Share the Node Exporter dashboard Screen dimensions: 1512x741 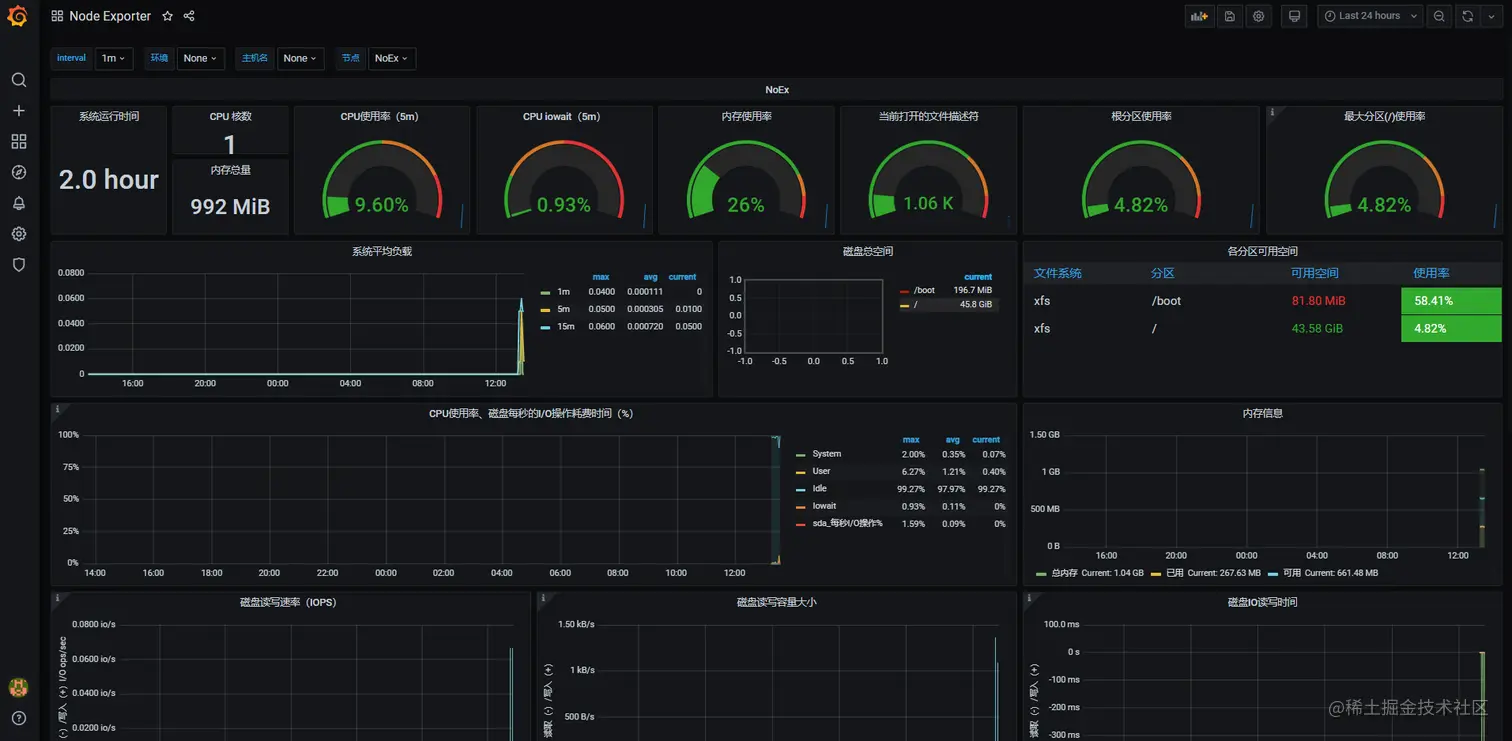[x=189, y=16]
